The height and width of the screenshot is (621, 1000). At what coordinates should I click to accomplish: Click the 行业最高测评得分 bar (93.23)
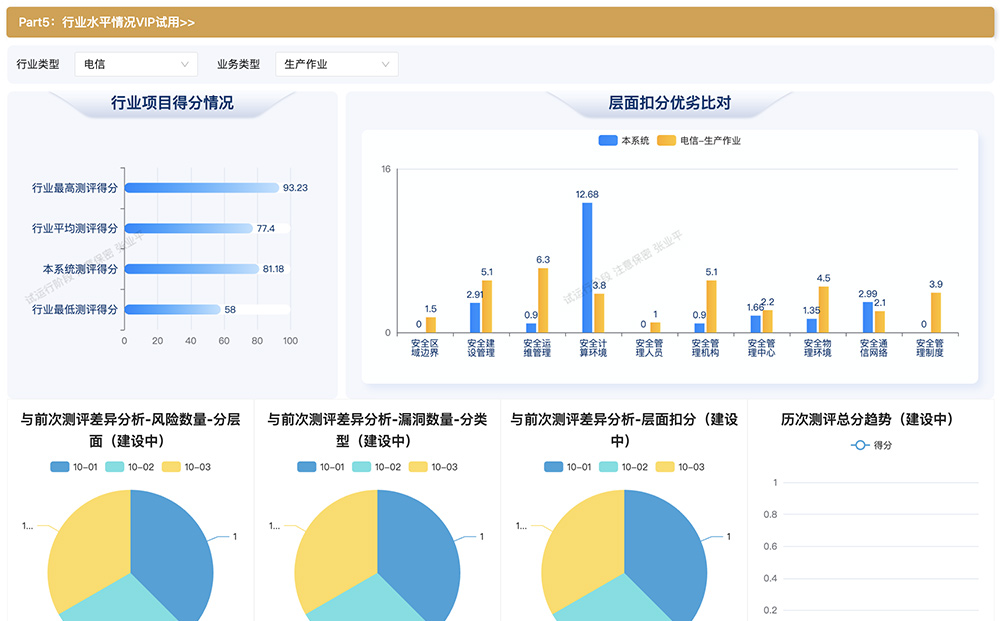pyautogui.click(x=202, y=187)
